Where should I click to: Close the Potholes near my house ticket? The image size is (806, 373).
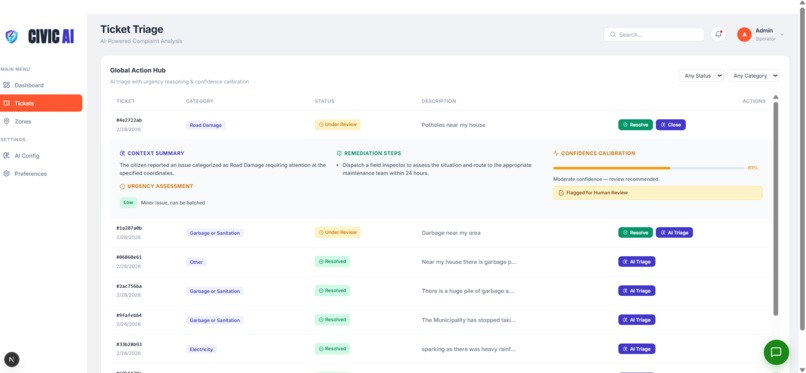(670, 125)
